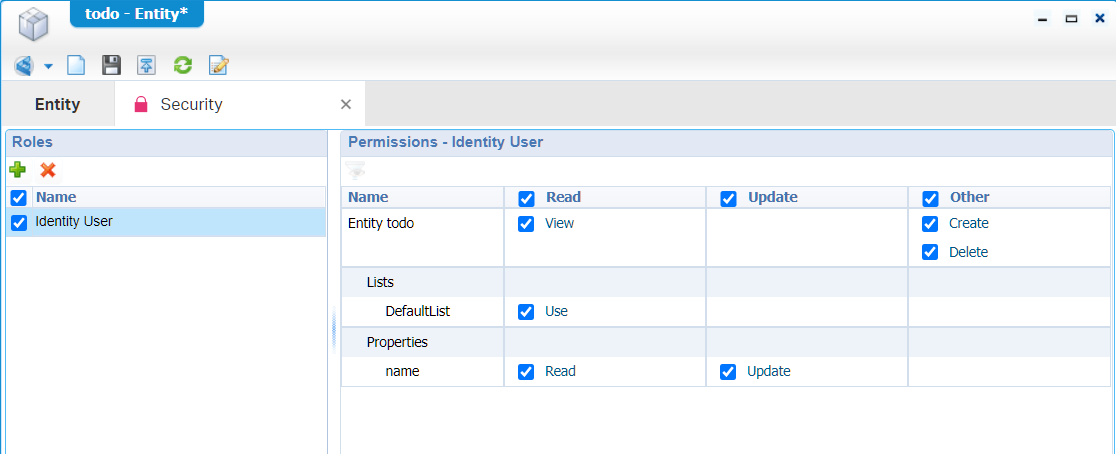Toggle the Use checkbox for DefaultList

[x=526, y=312]
